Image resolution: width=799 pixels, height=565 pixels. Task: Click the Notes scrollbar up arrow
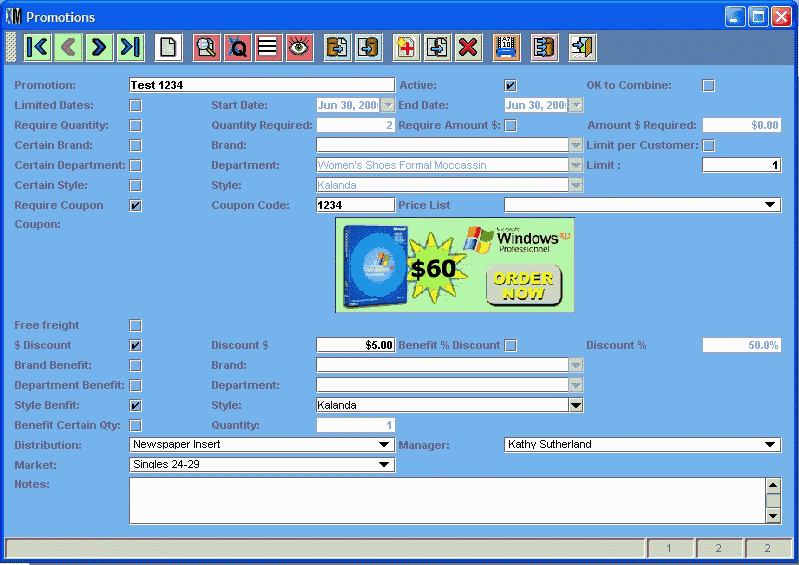(773, 485)
